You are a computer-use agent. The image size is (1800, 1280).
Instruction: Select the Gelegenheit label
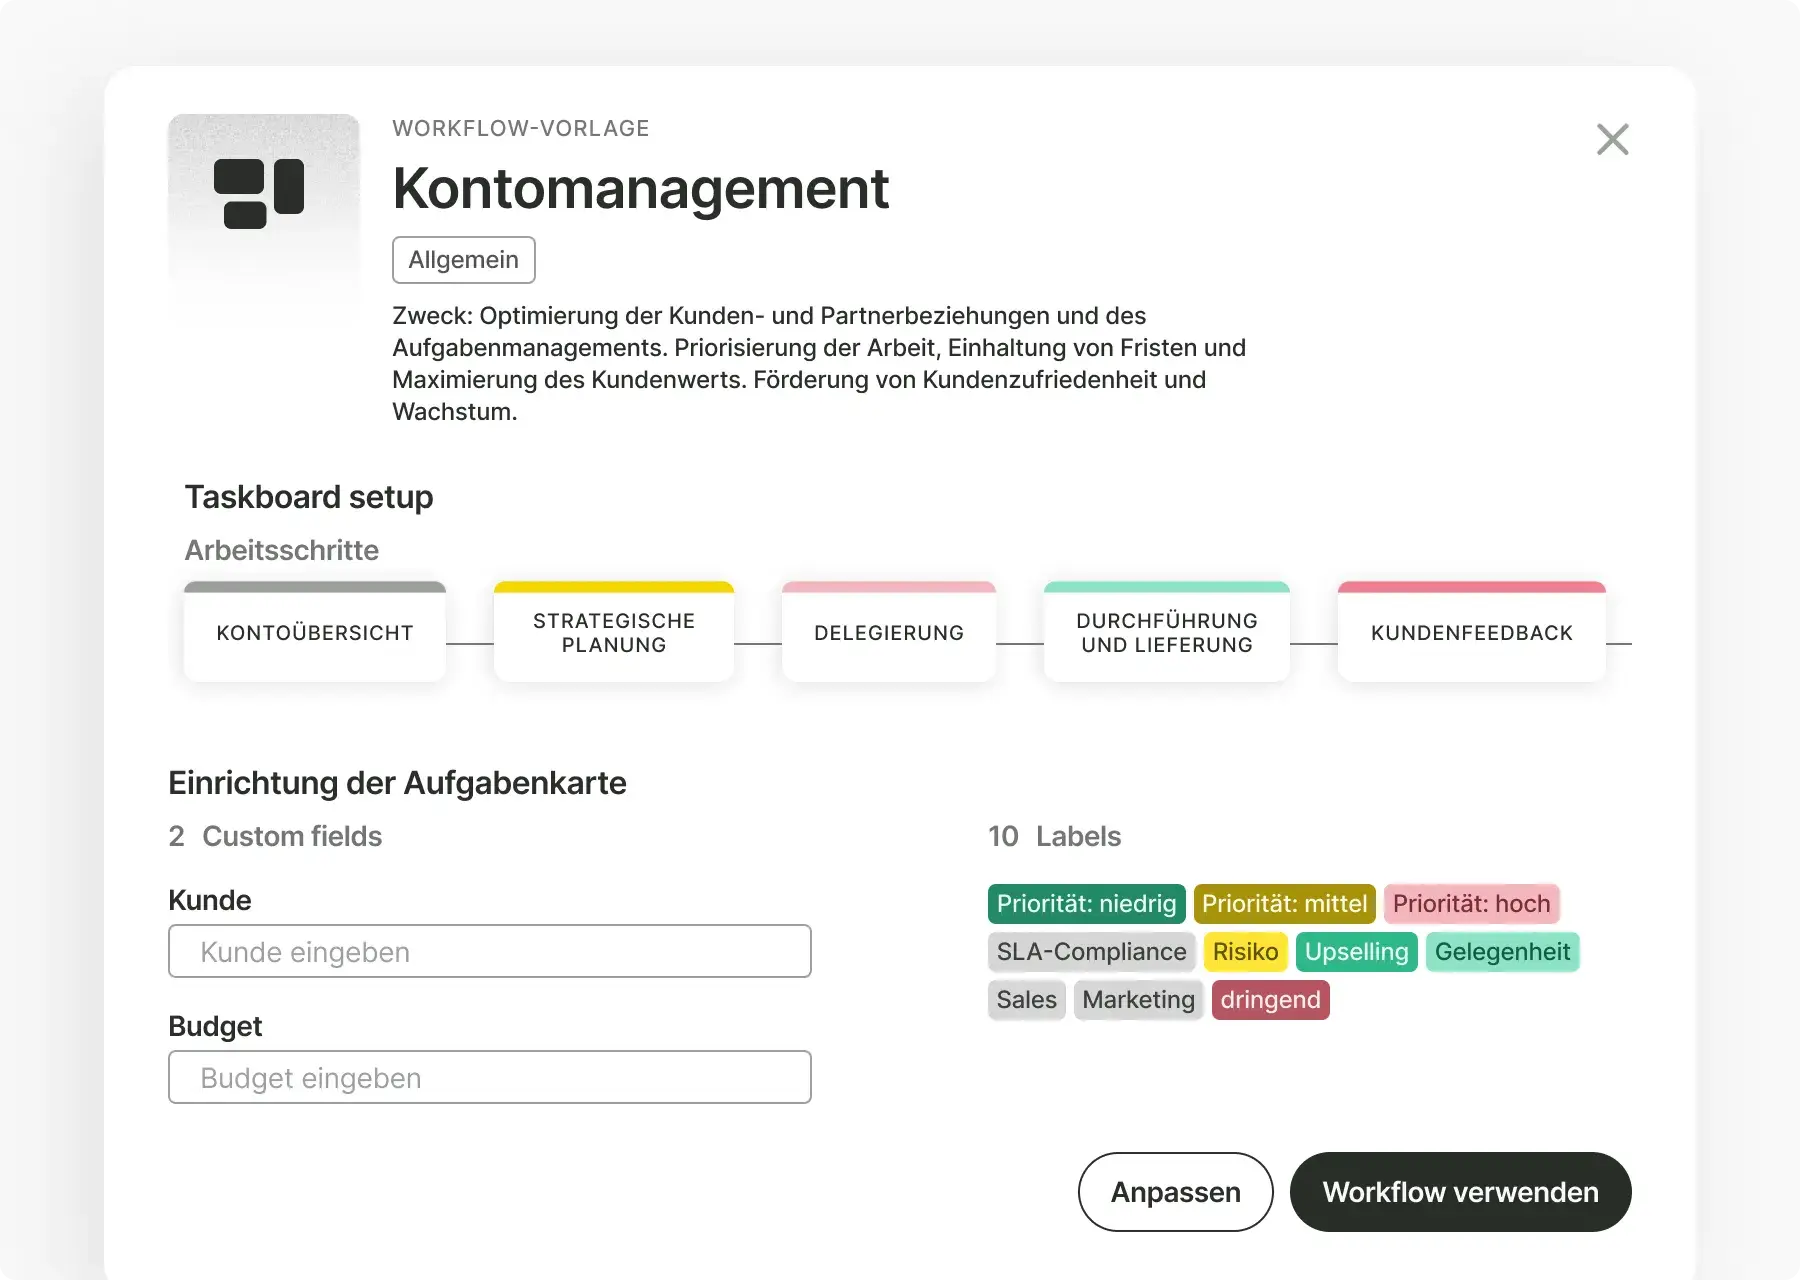pyautogui.click(x=1502, y=952)
